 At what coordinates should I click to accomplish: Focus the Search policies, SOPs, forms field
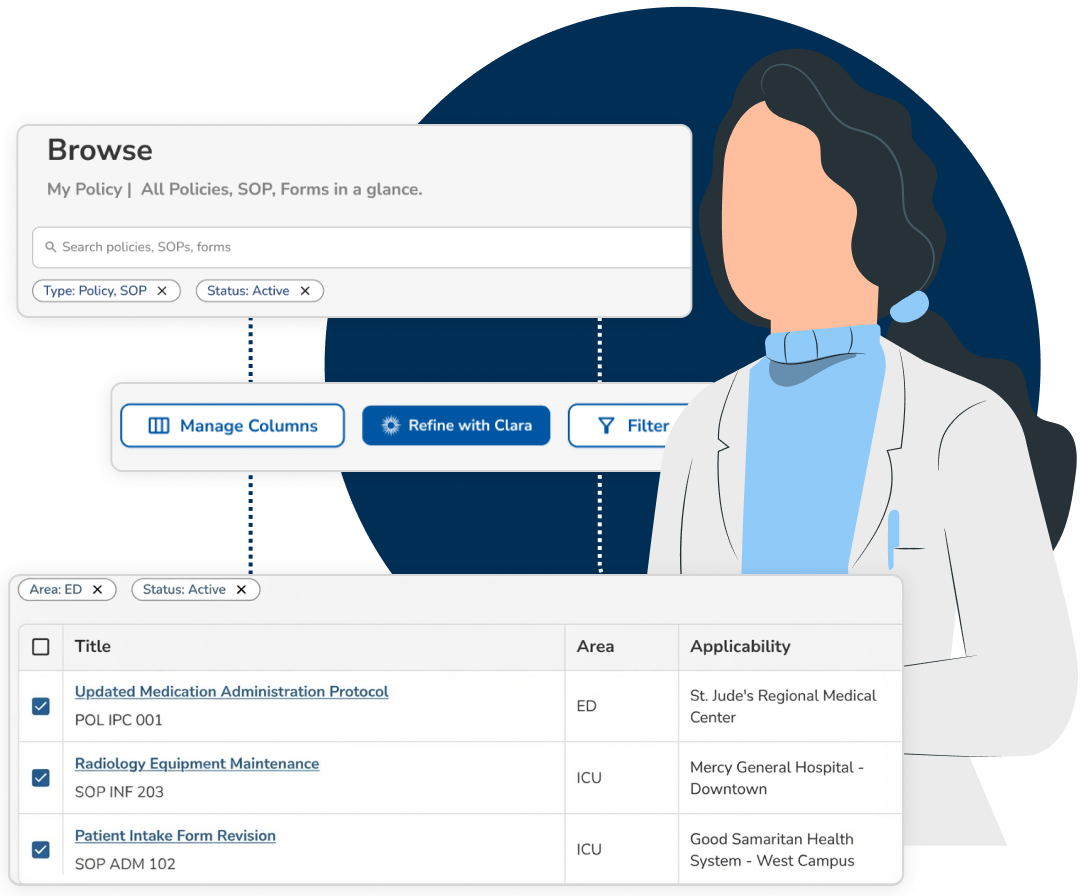click(362, 247)
